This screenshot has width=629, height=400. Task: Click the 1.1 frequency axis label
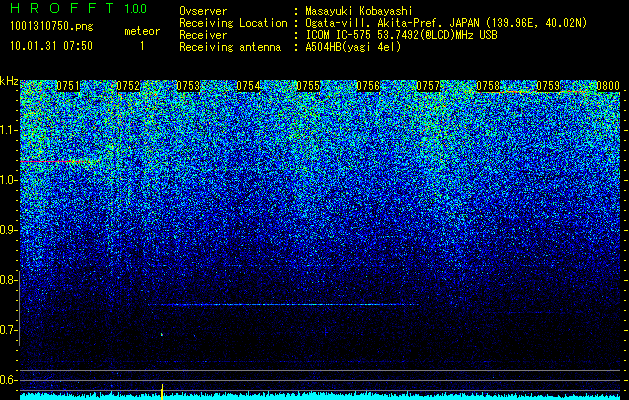[x=8, y=131]
